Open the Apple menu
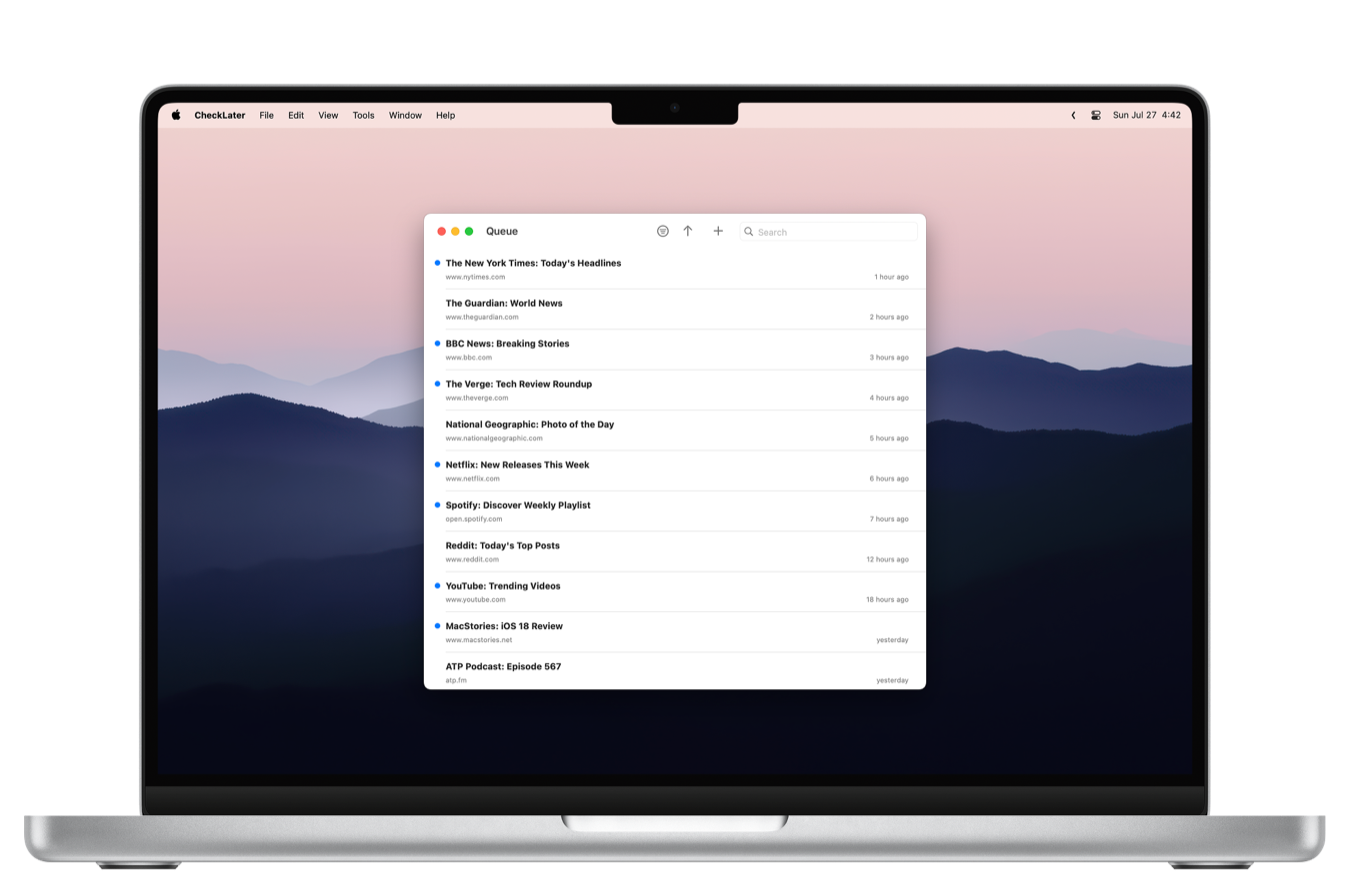Viewport: 1350px width, 877px height. coord(175,115)
